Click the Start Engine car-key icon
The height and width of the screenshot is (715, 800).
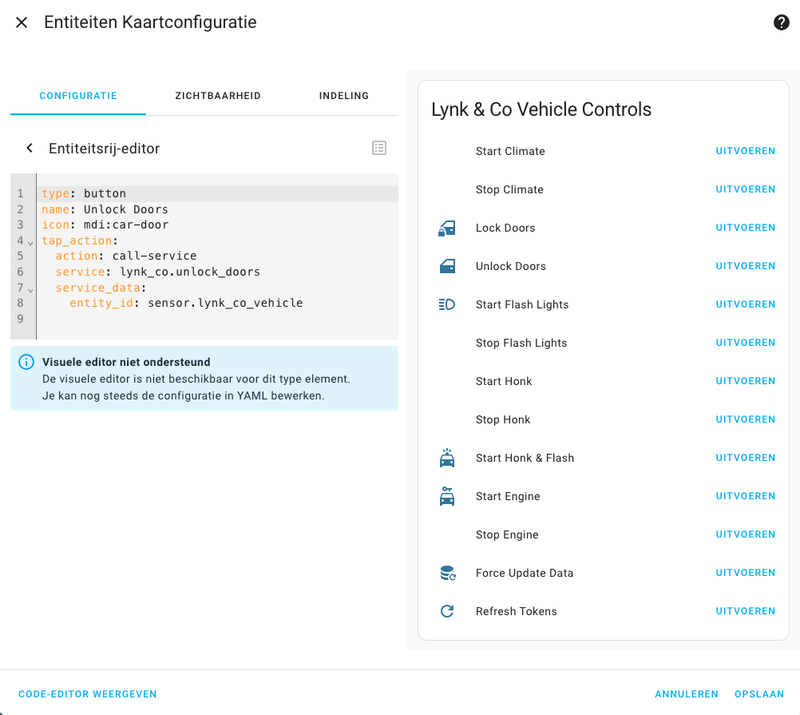(447, 496)
